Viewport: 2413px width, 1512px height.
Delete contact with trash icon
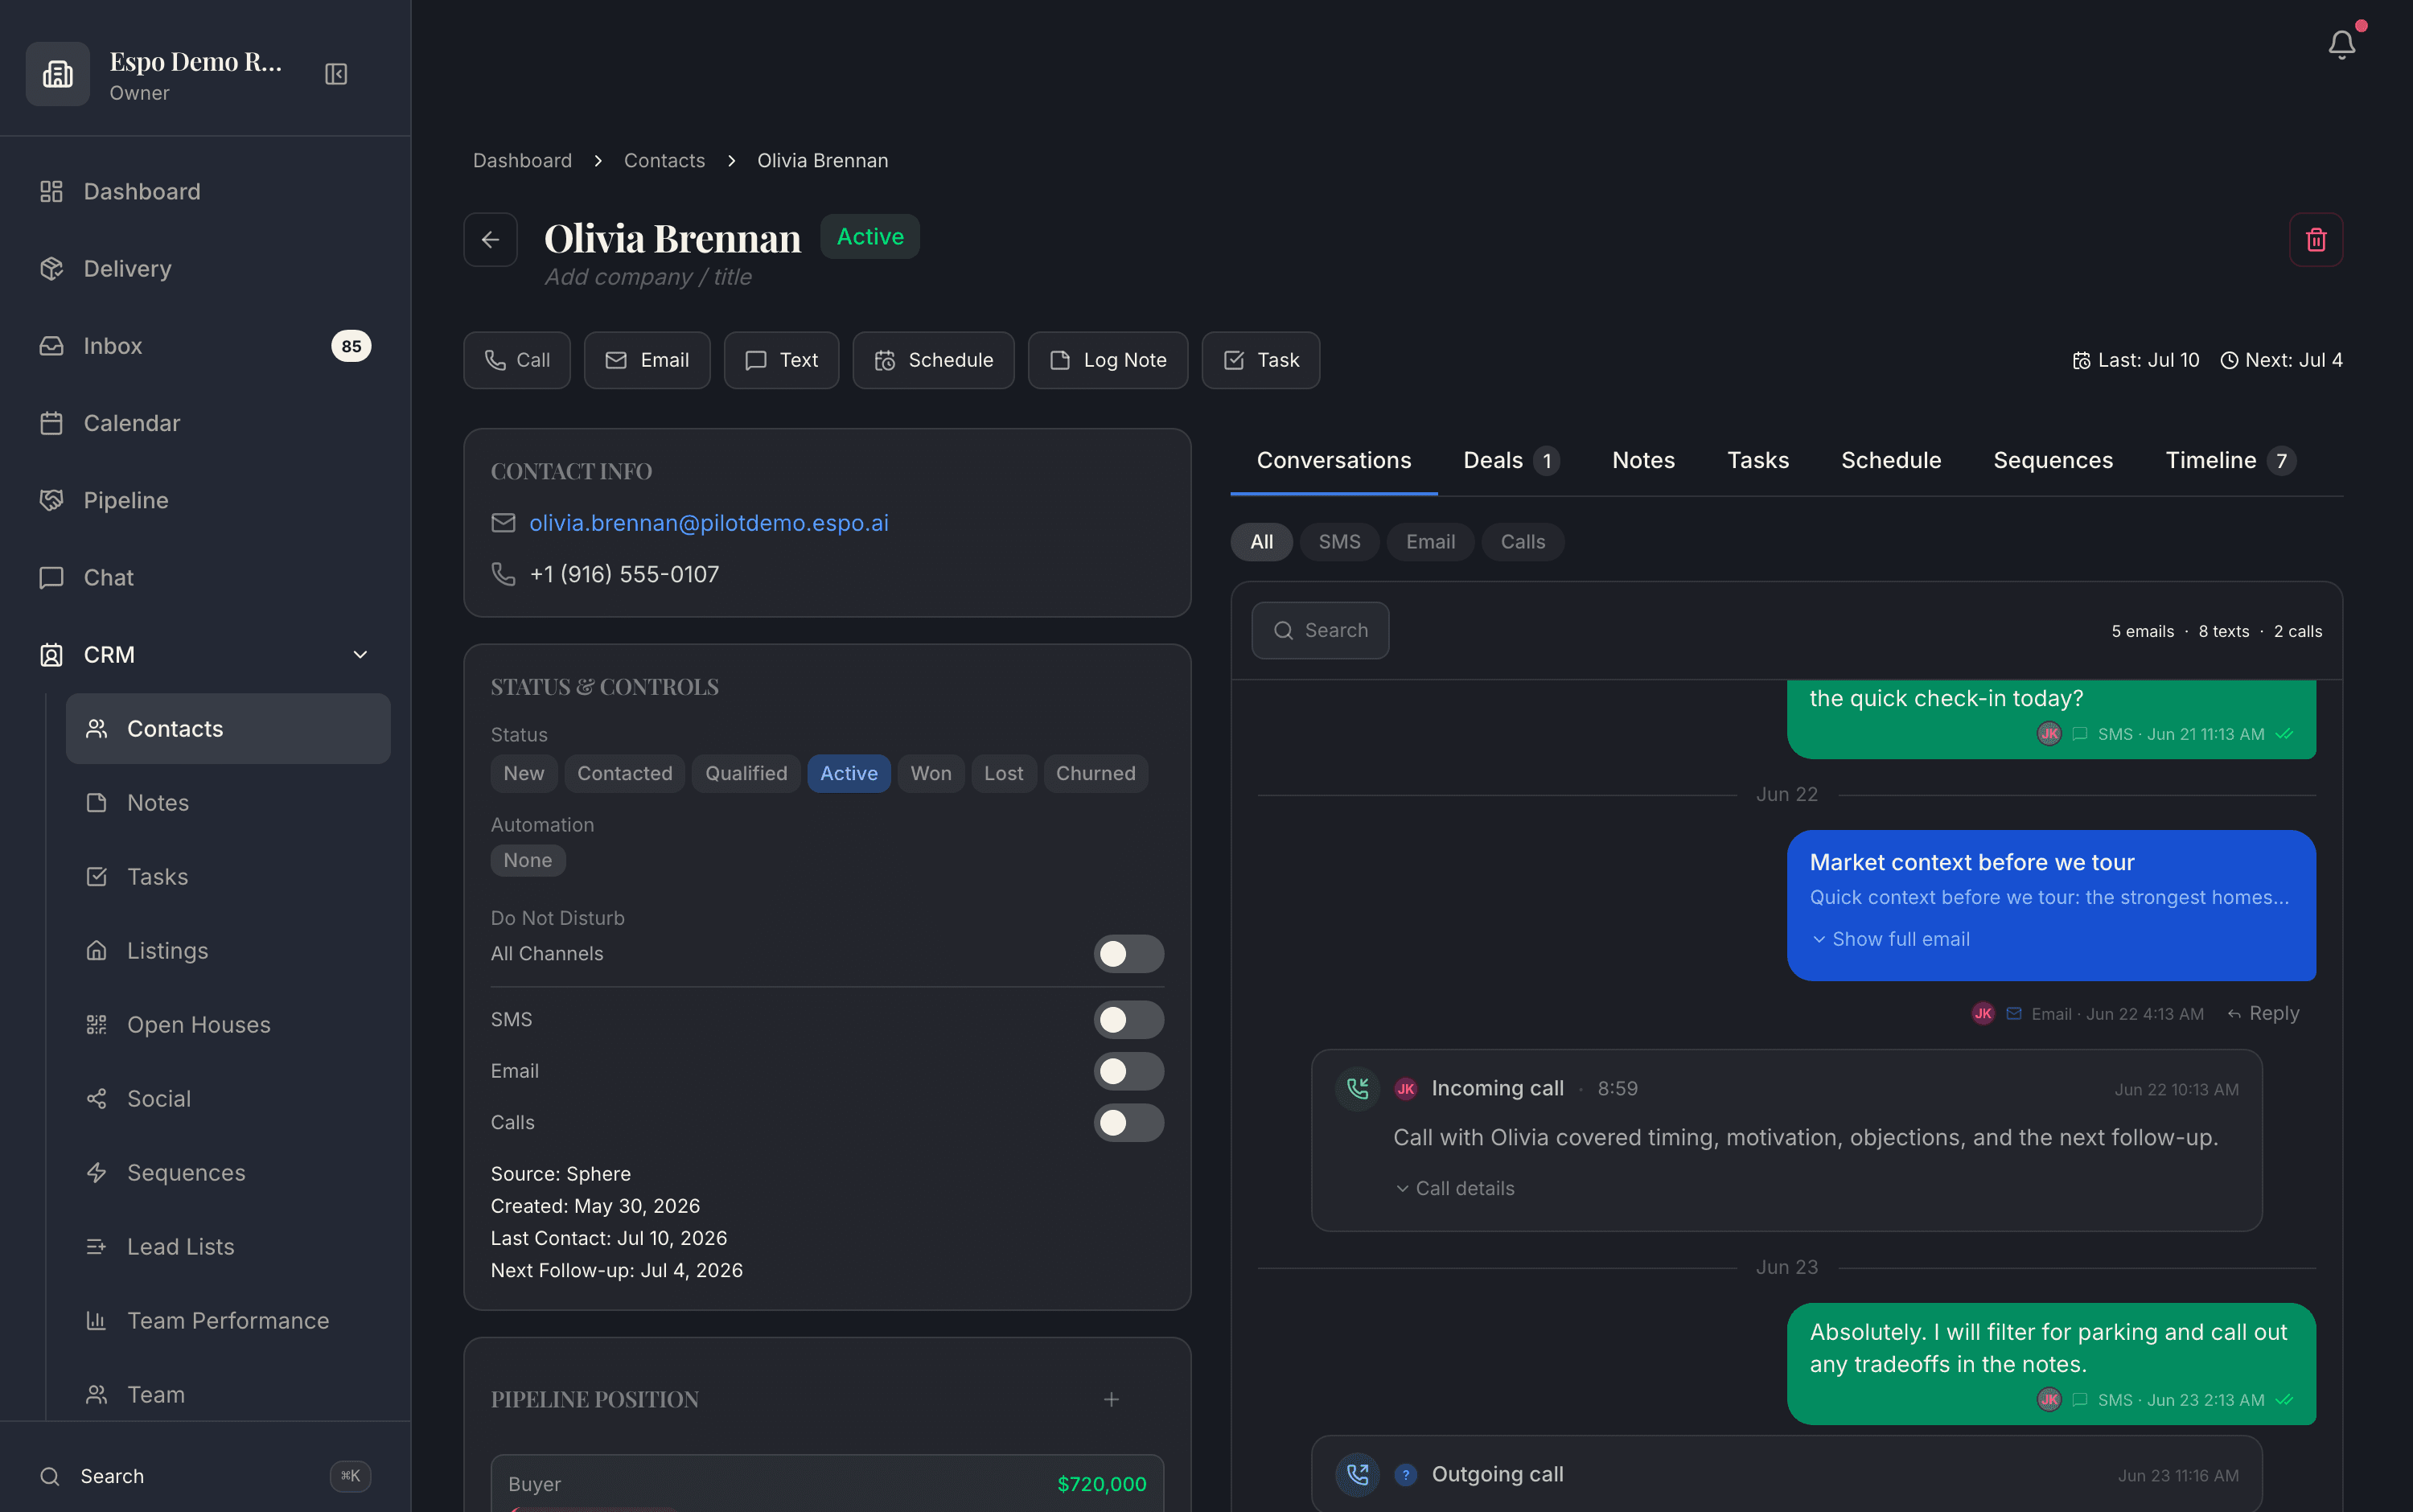pos(2316,239)
